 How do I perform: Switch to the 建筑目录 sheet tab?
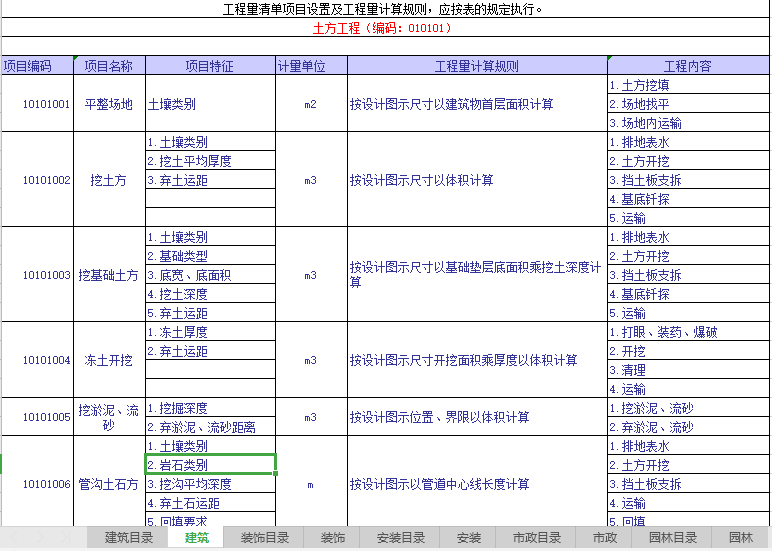[129, 538]
